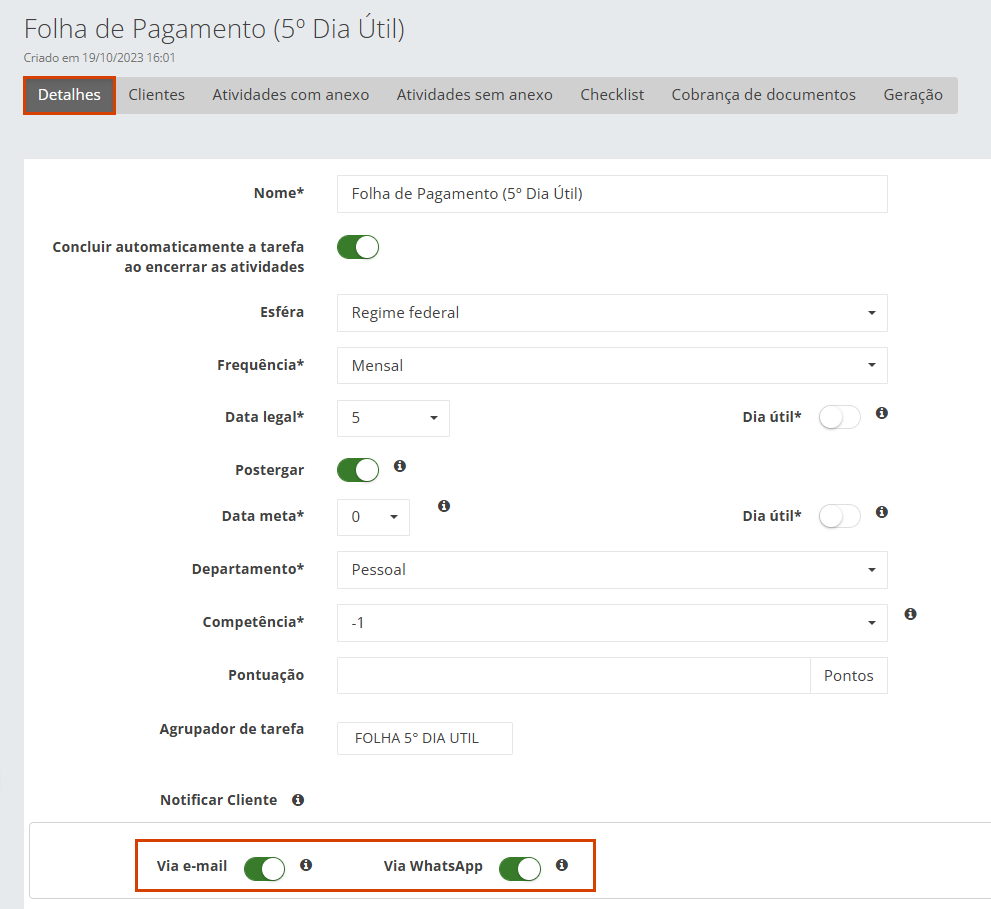Click the info icon next to Notificar Cliente
This screenshot has width=991, height=909.
[298, 800]
